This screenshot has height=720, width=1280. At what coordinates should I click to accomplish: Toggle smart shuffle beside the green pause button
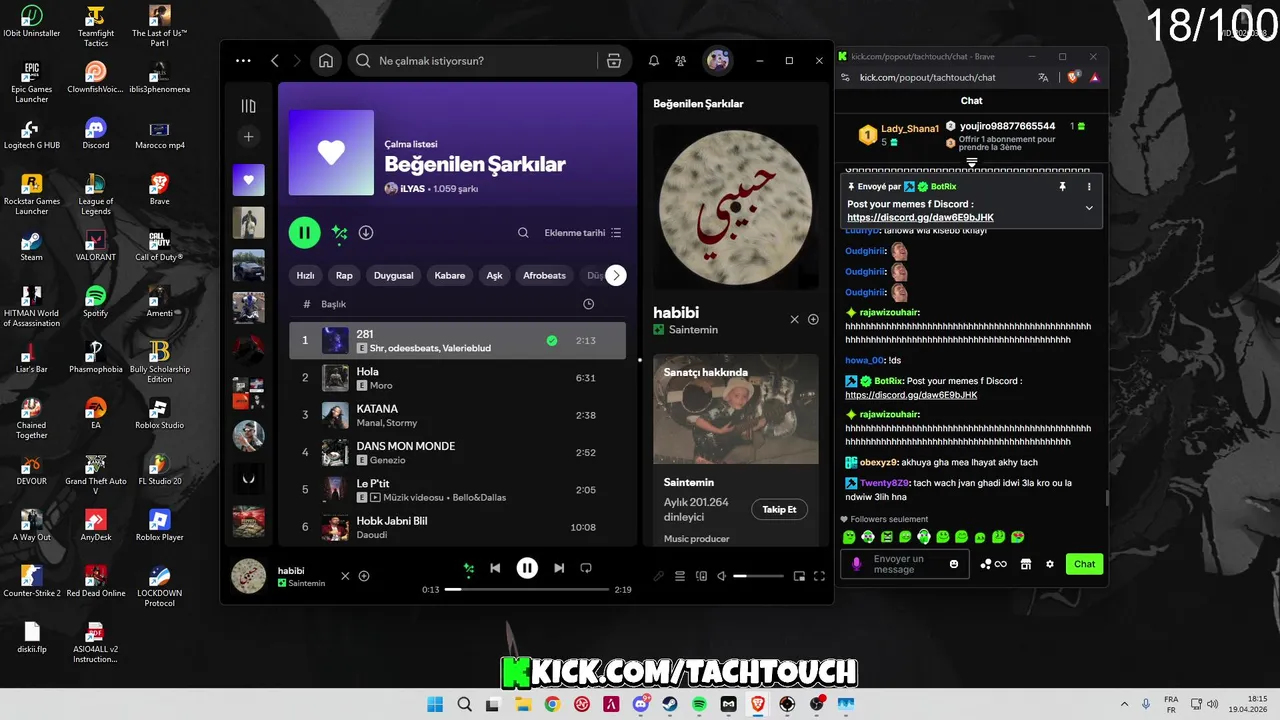point(340,233)
